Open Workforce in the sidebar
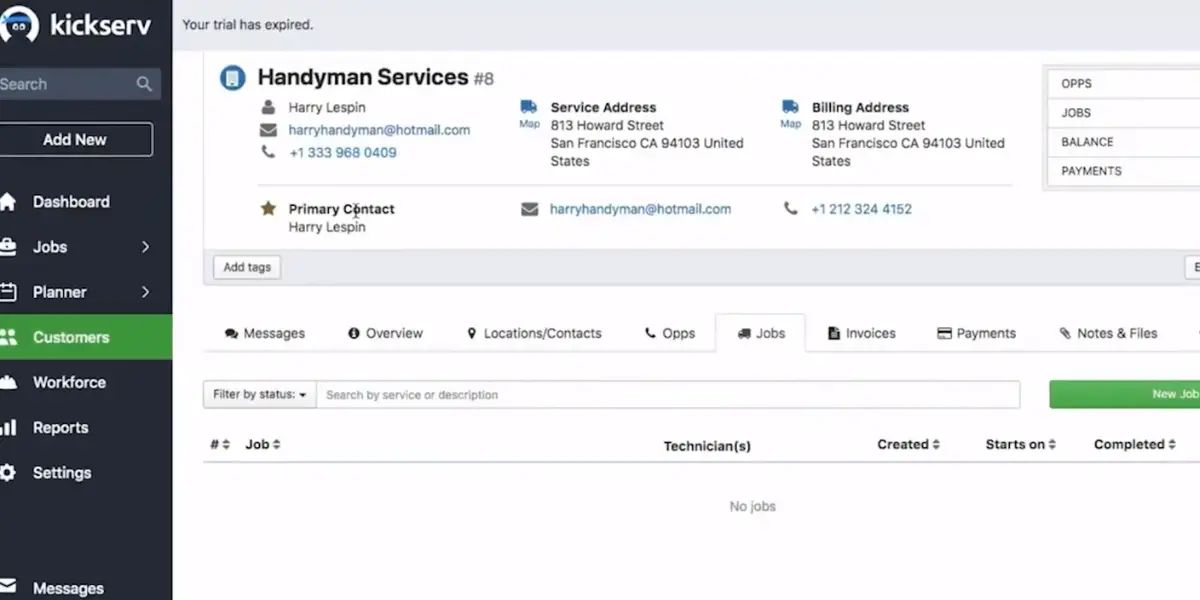Image resolution: width=1200 pixels, height=600 pixels. click(x=69, y=382)
